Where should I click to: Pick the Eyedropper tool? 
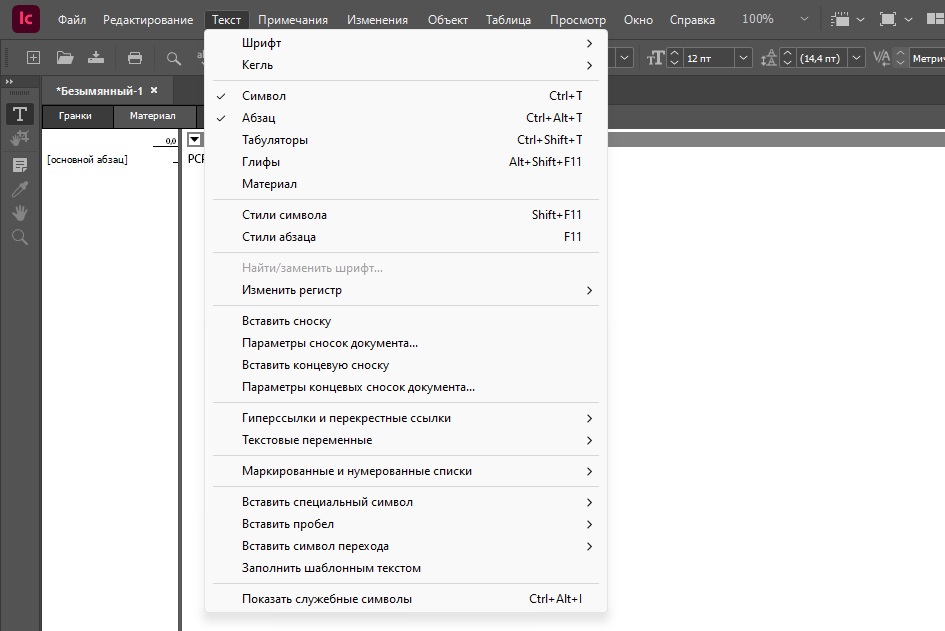(x=20, y=189)
